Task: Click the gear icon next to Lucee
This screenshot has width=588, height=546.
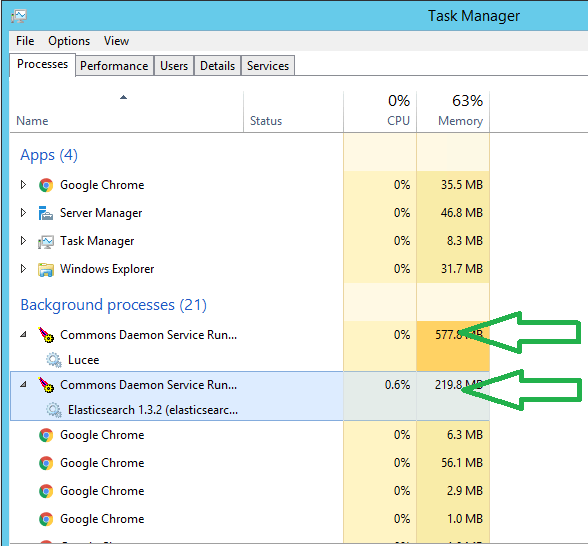Action: point(54,360)
